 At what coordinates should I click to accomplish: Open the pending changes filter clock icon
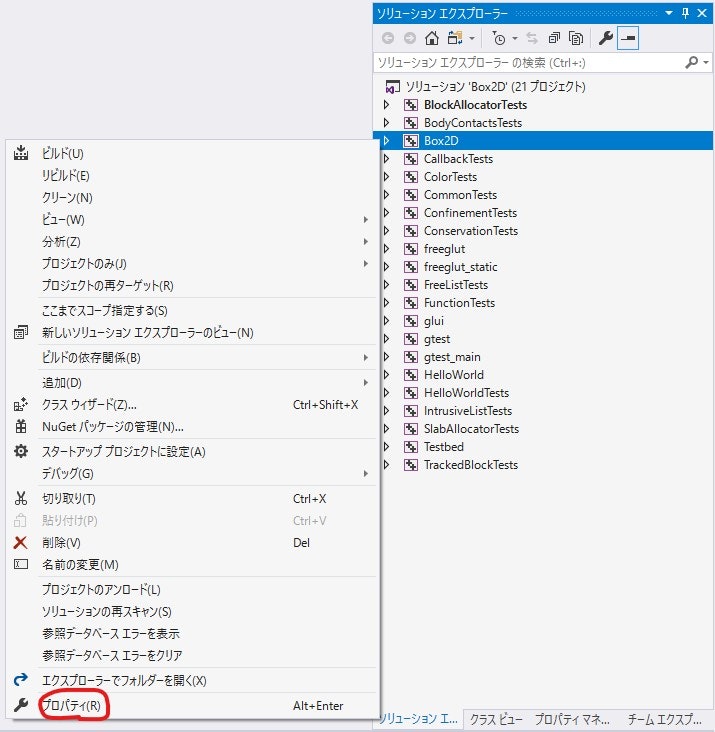pyautogui.click(x=498, y=38)
